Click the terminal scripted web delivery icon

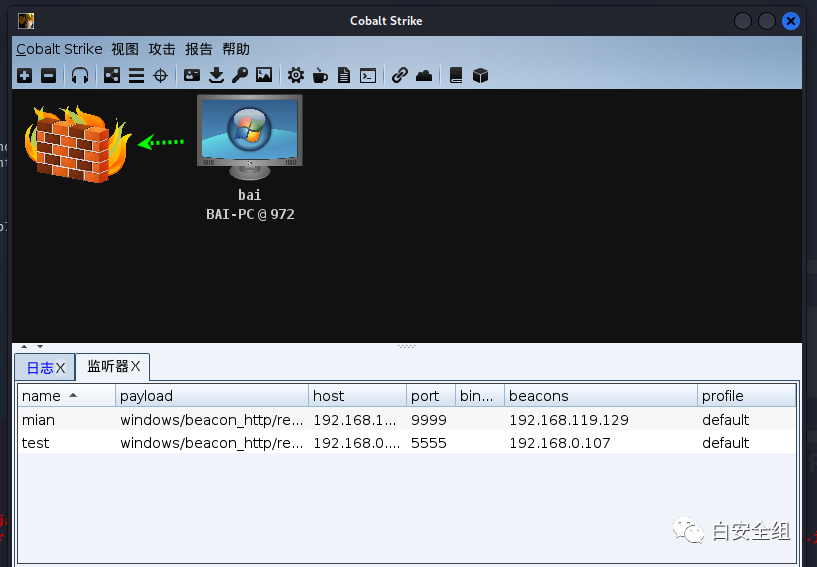point(368,76)
